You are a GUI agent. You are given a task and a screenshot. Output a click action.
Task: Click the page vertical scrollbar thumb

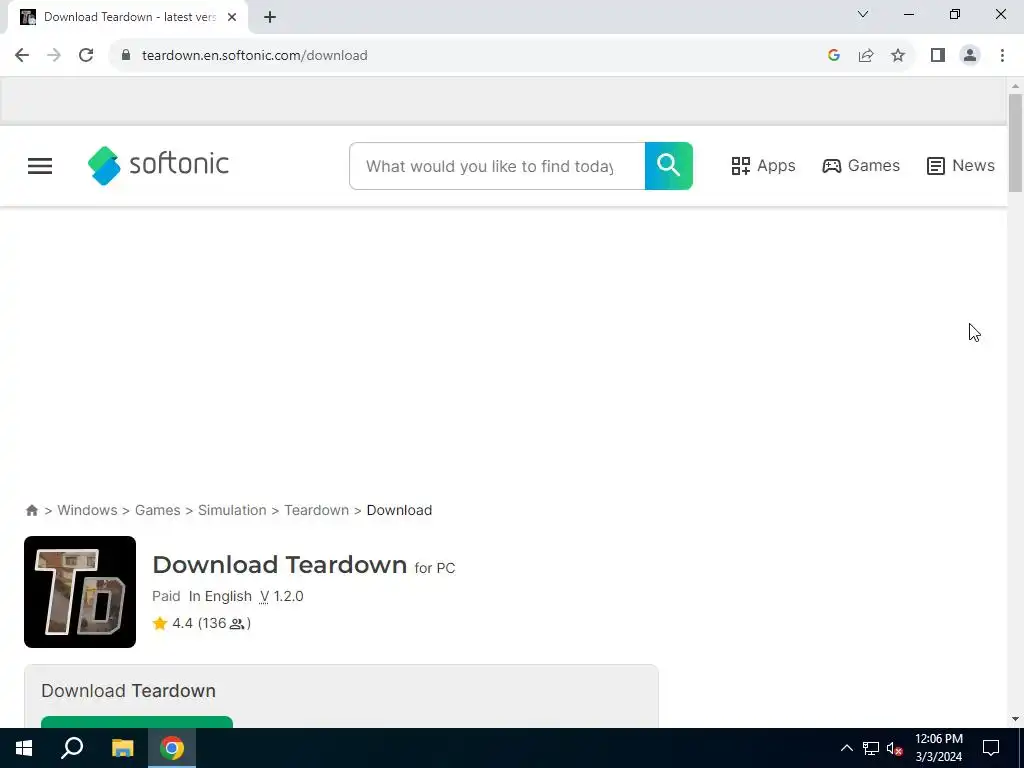point(1015,143)
